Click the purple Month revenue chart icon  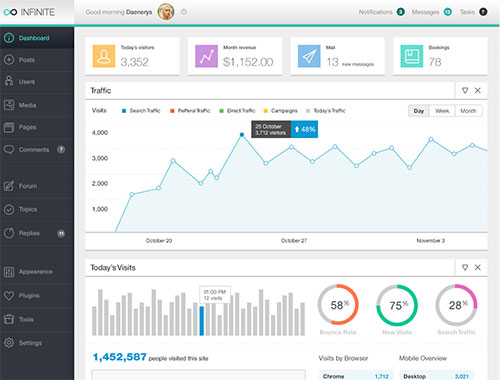(206, 56)
